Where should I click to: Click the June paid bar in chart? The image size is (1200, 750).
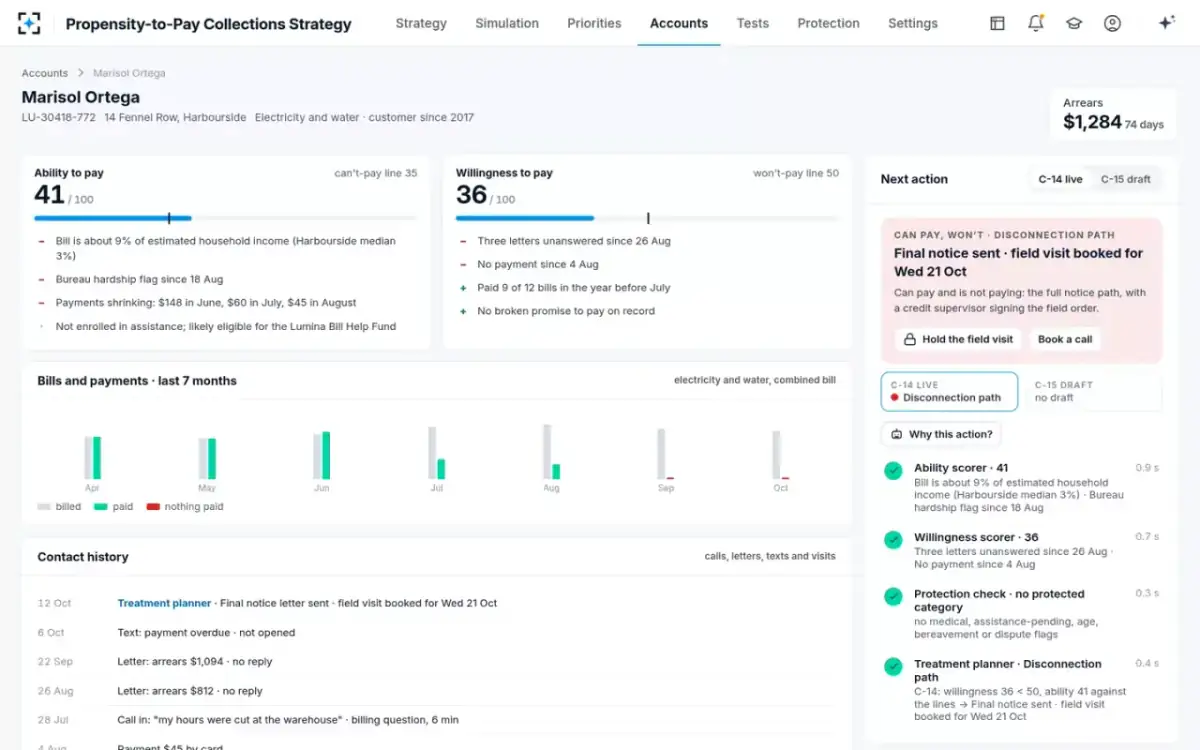point(326,456)
